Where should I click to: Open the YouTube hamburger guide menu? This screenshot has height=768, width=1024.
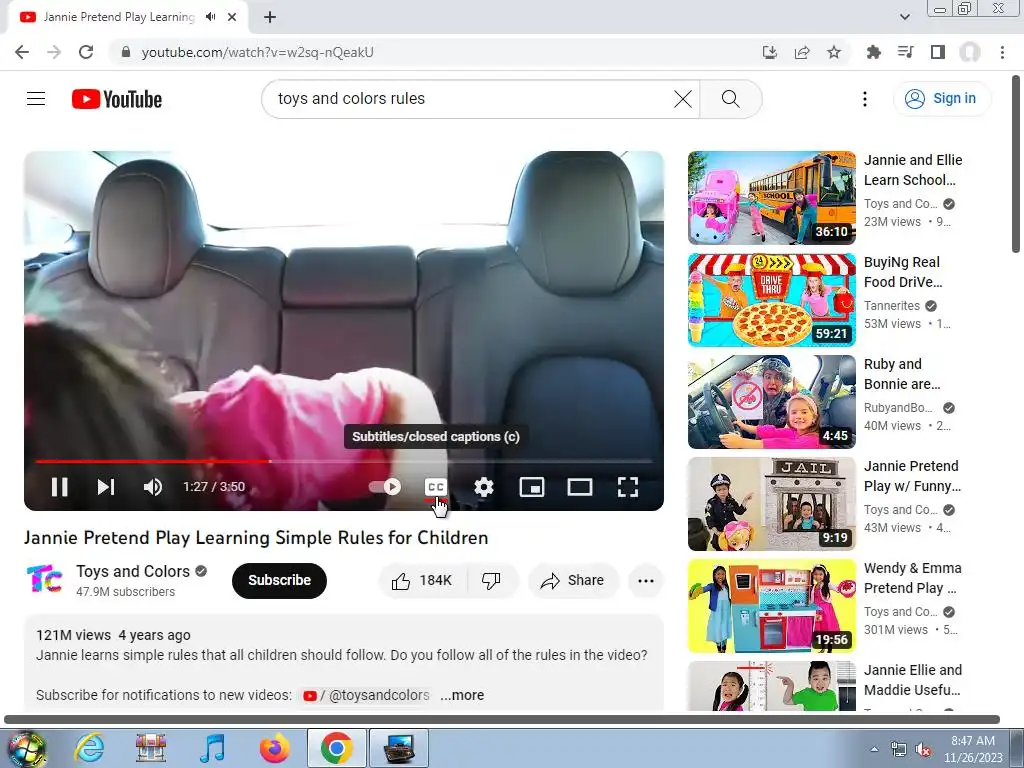point(36,99)
